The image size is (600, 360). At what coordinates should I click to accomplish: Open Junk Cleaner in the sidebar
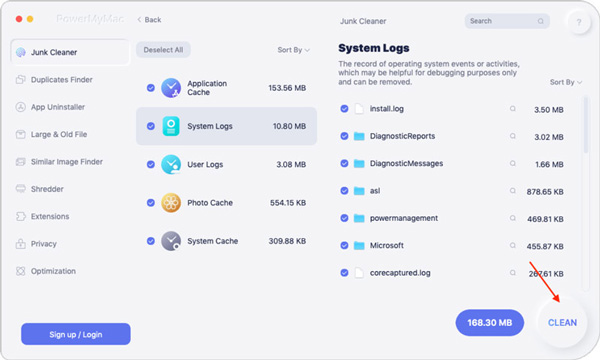(70, 52)
